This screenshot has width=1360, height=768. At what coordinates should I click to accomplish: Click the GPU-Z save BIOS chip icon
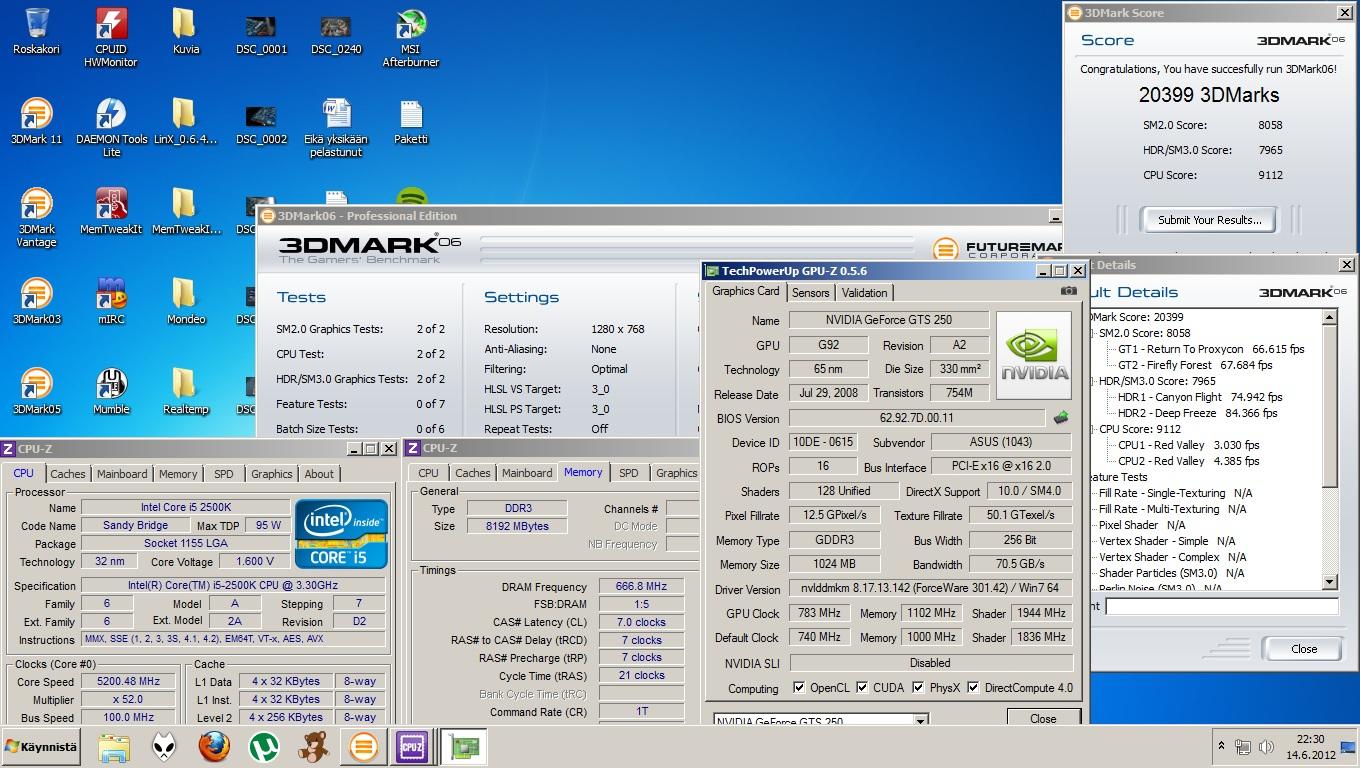1061,418
